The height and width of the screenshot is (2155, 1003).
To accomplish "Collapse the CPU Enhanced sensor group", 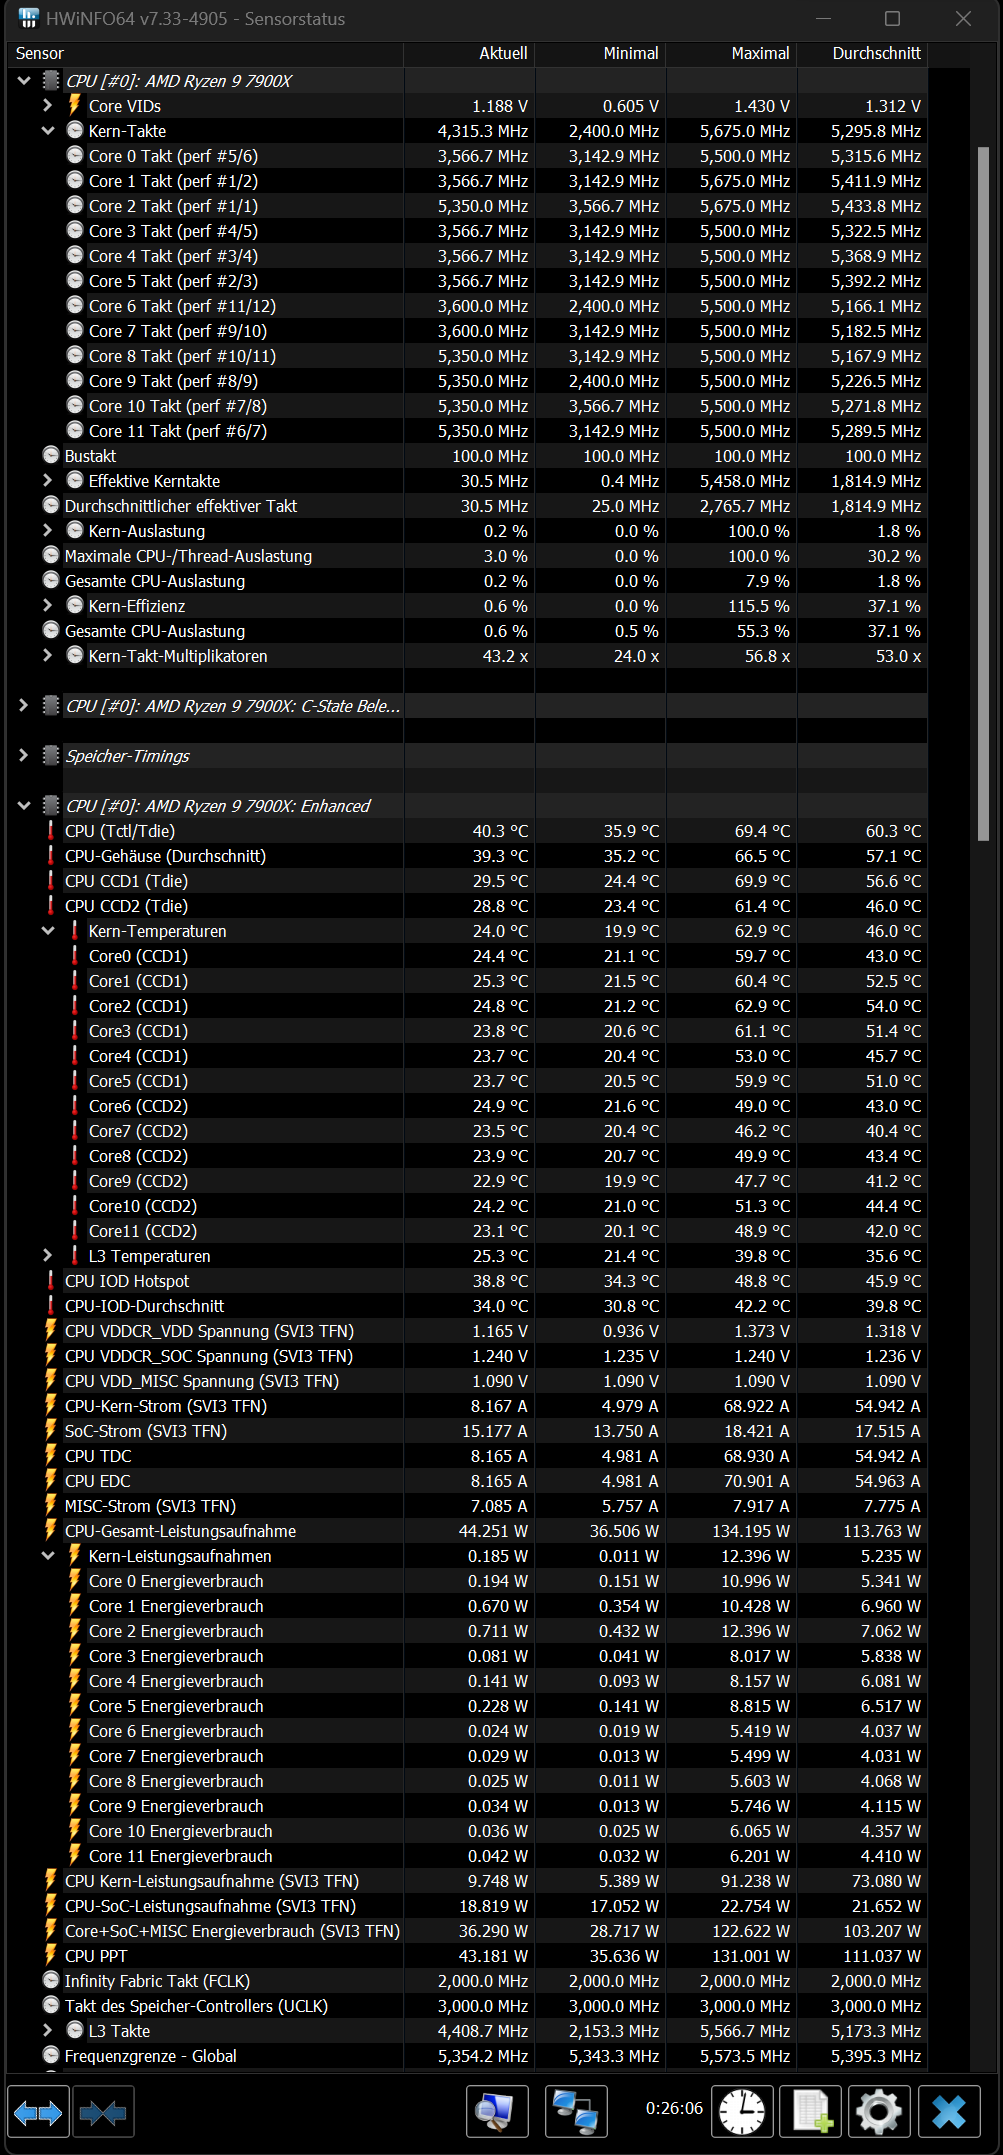I will [x=24, y=805].
